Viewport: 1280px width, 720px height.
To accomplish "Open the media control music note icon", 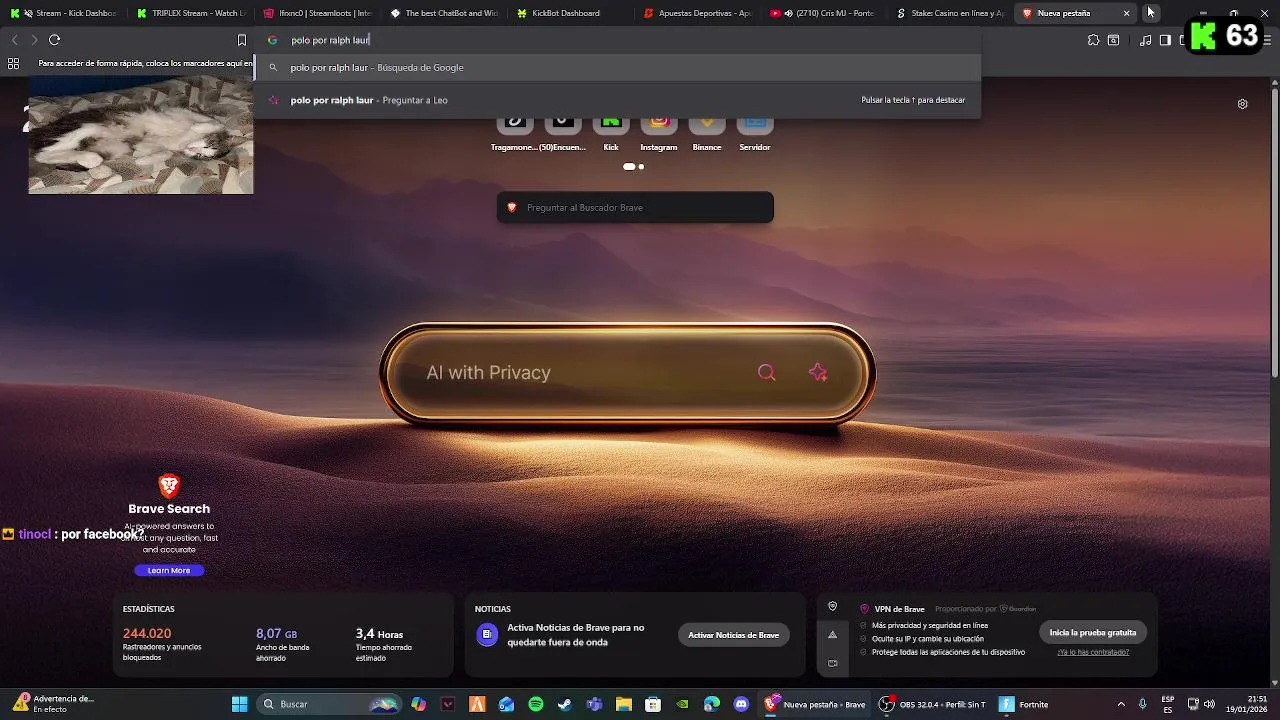I will click(1146, 40).
